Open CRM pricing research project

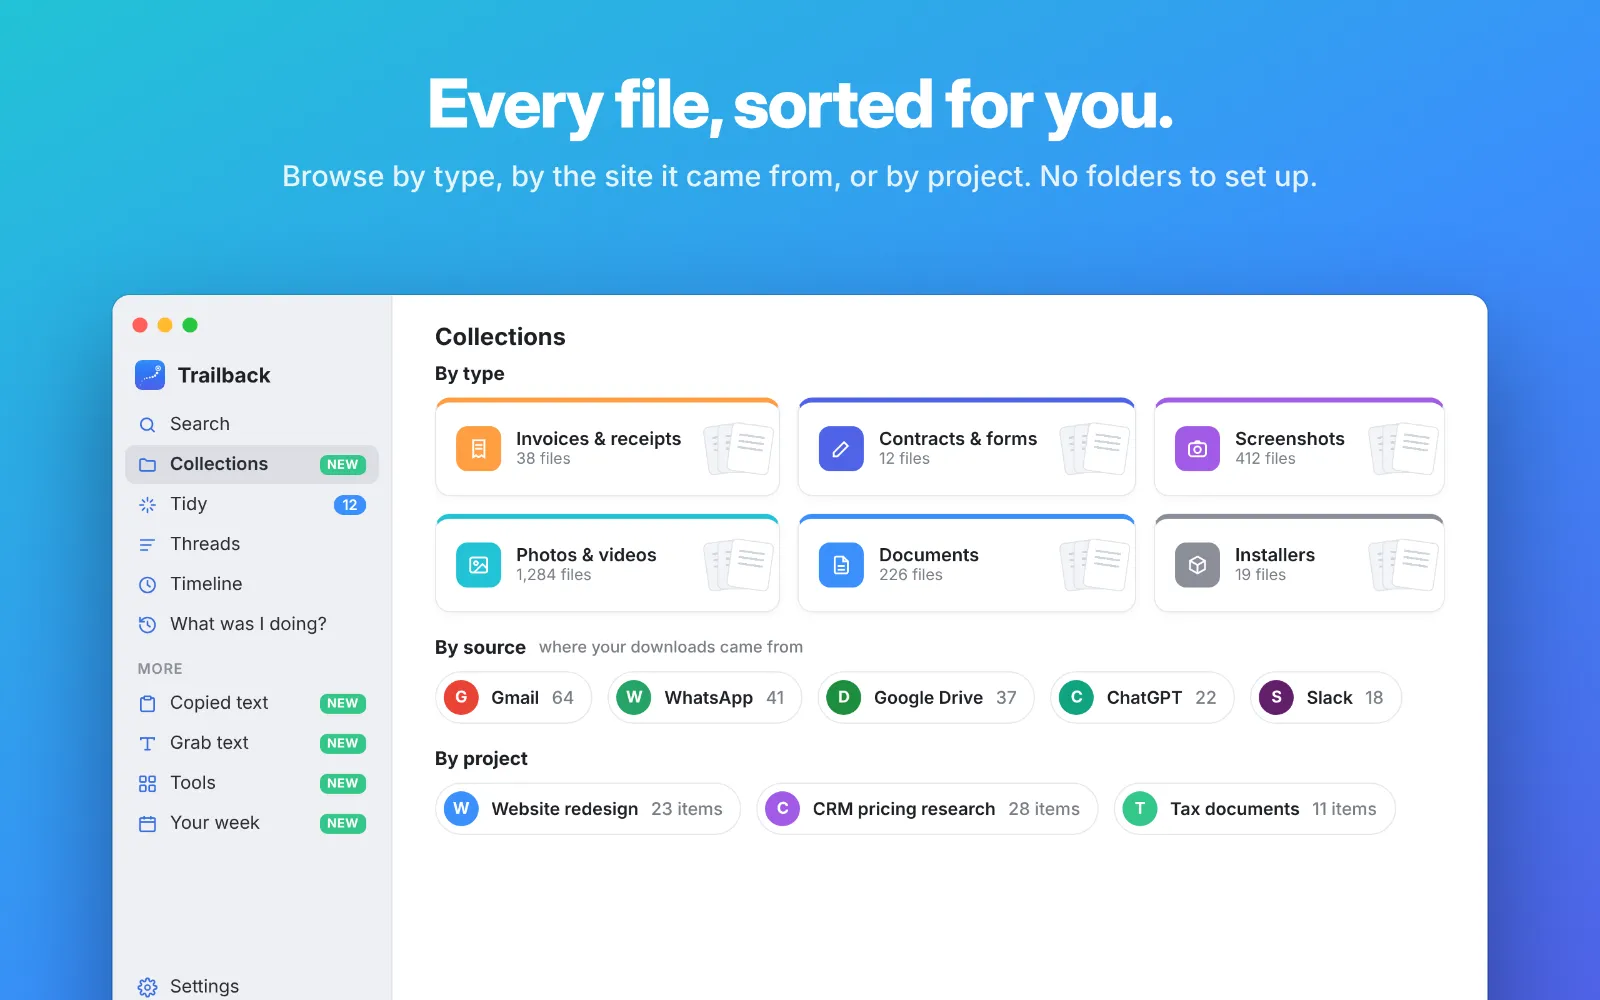[927, 809]
